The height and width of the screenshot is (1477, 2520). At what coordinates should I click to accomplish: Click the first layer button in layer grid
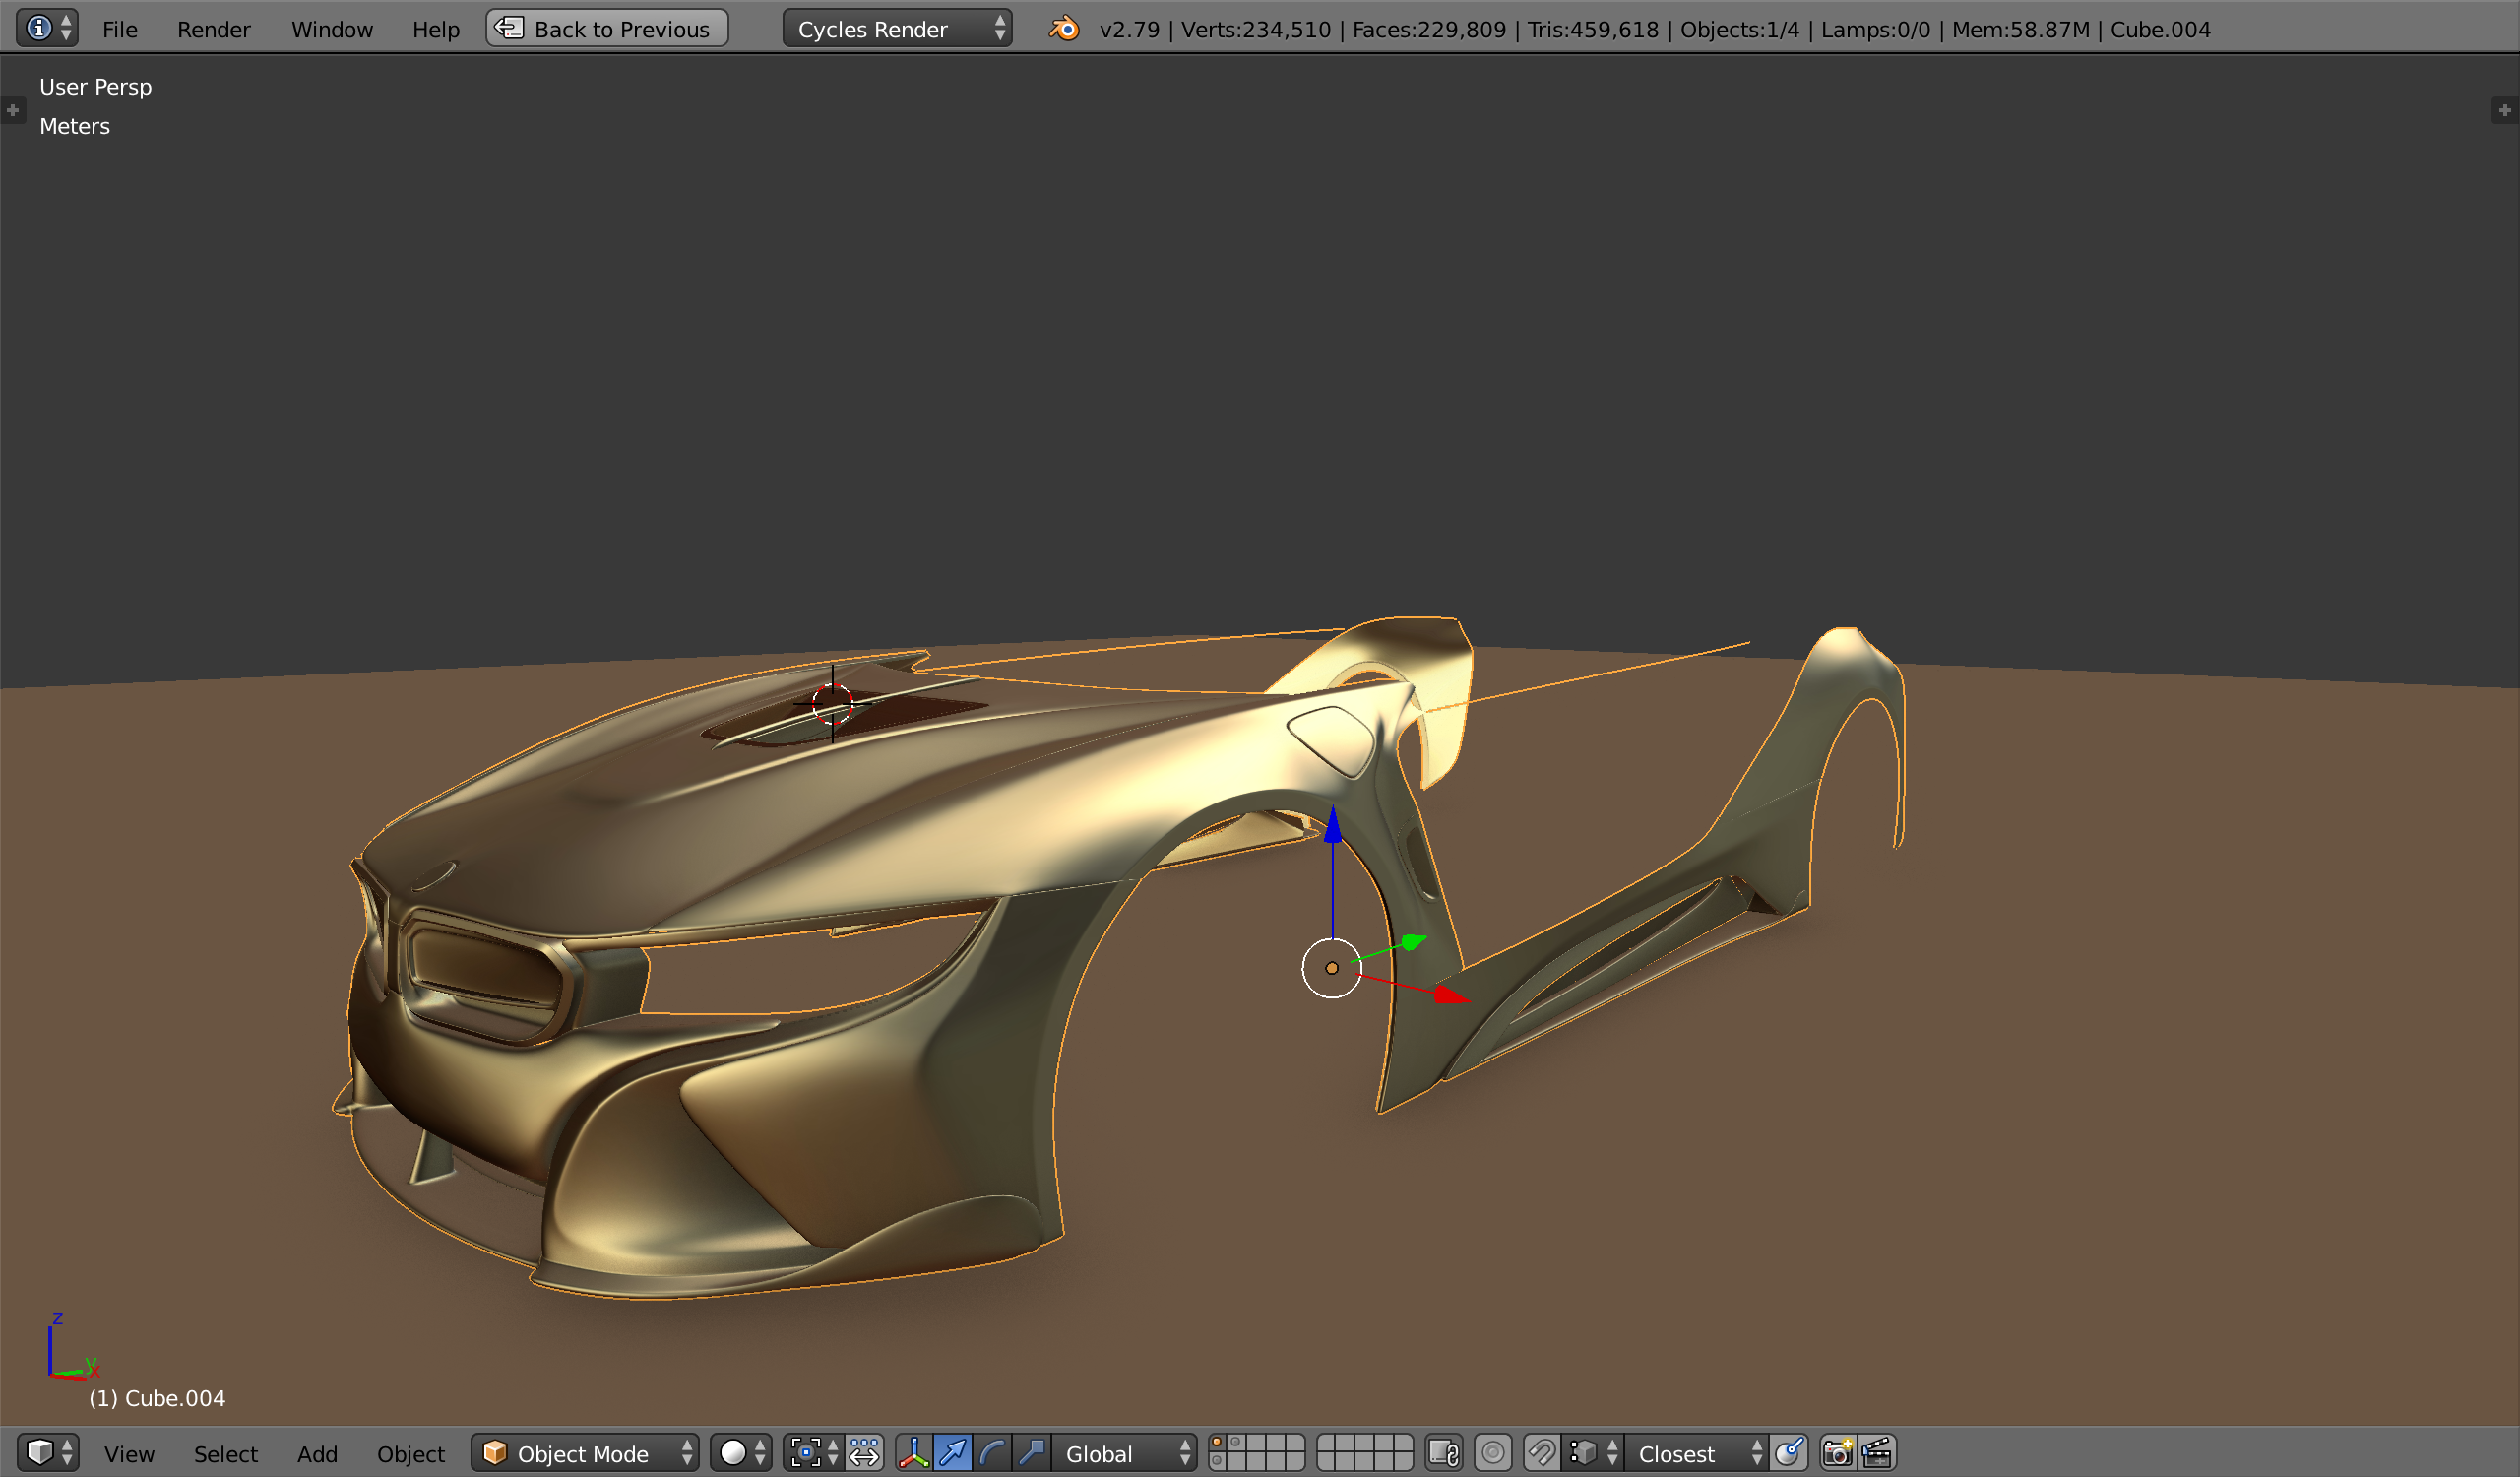tap(1218, 1443)
